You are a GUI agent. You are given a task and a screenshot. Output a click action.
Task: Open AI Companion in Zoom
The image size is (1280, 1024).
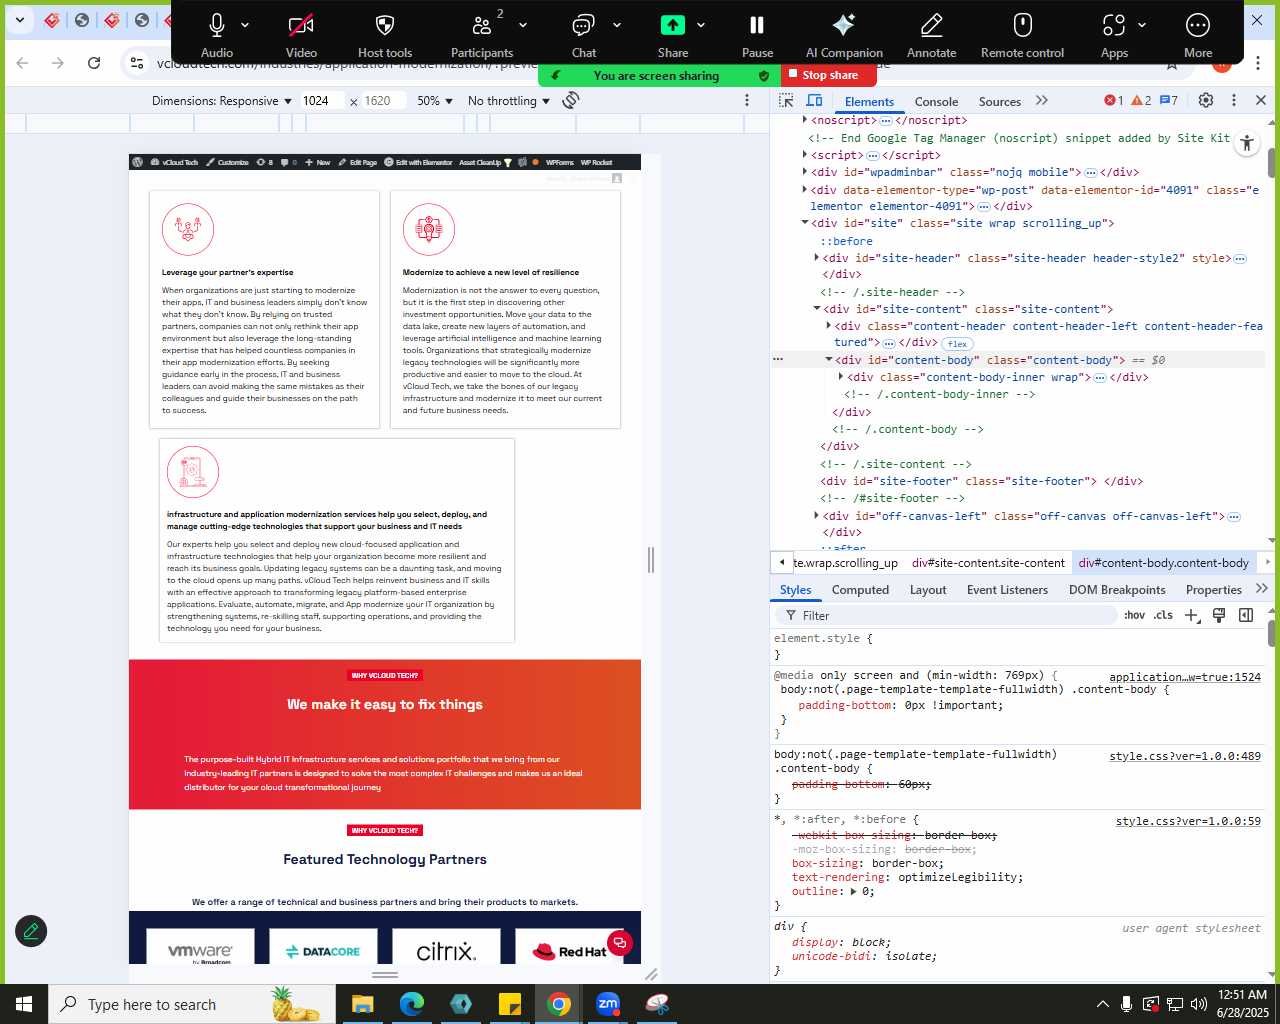[844, 34]
